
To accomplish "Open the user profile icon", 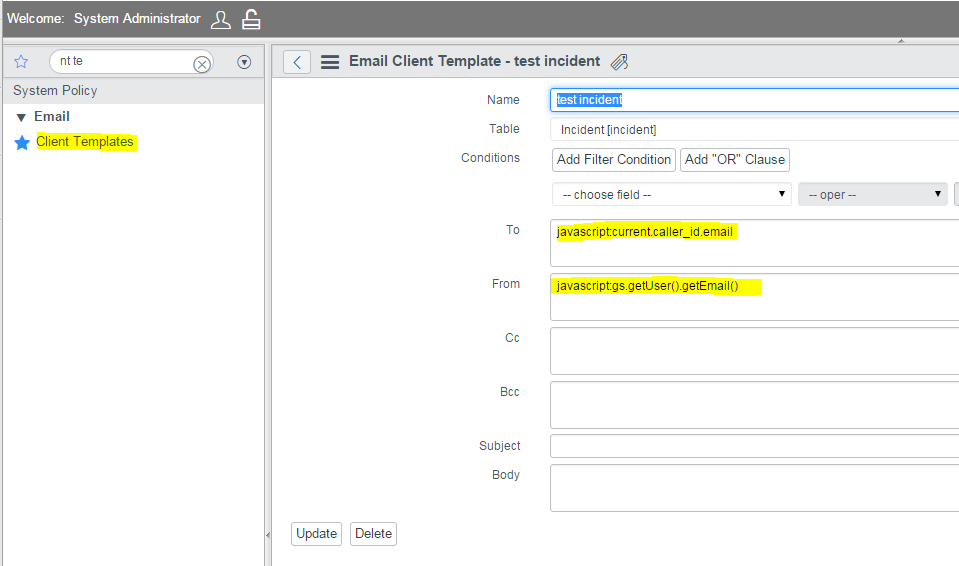I will click(221, 20).
